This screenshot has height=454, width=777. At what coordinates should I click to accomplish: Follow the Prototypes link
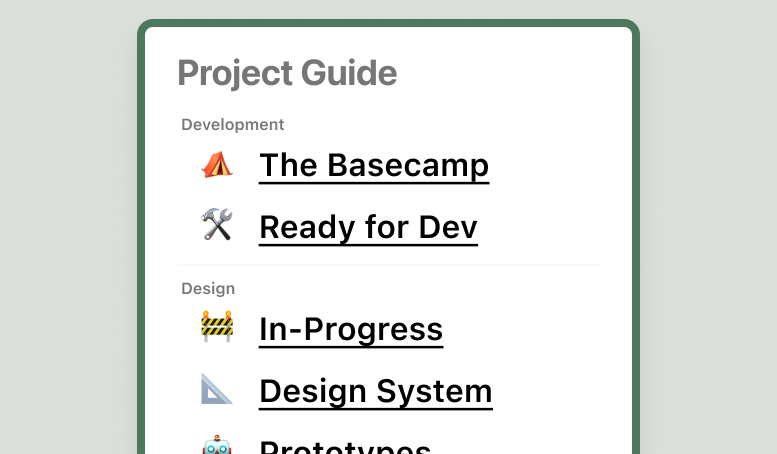(x=345, y=447)
